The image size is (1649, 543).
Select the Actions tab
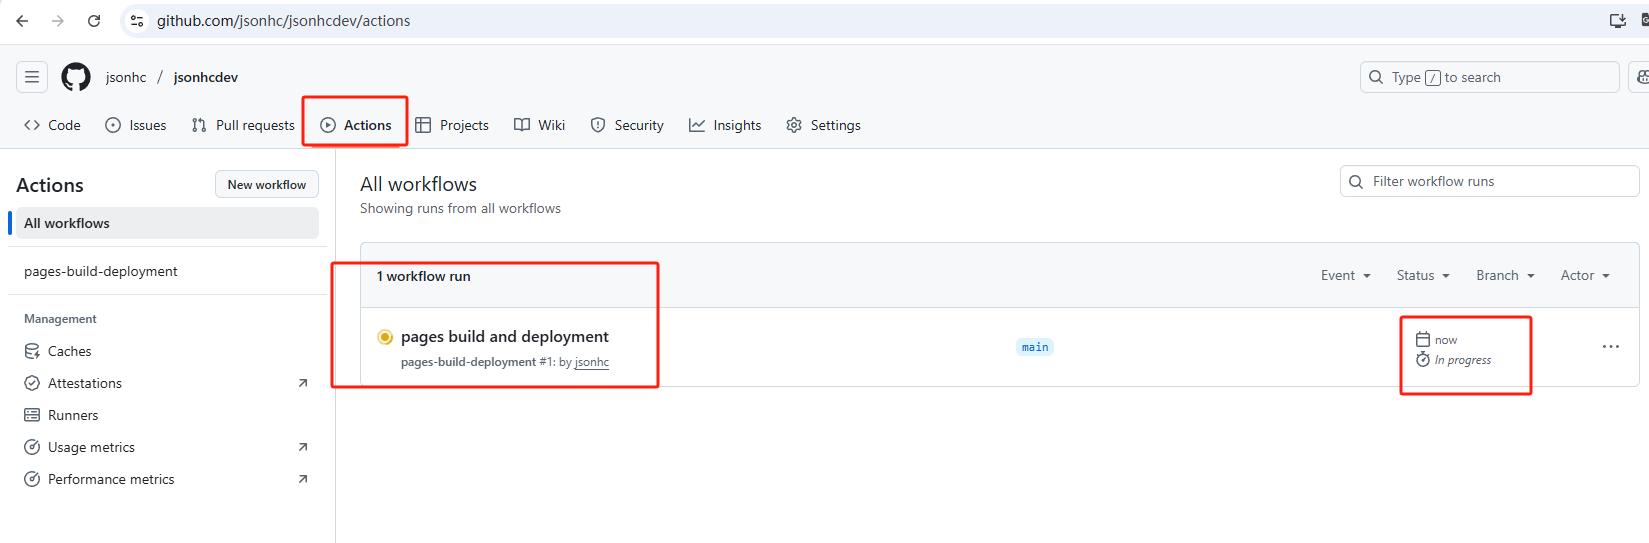tap(356, 125)
